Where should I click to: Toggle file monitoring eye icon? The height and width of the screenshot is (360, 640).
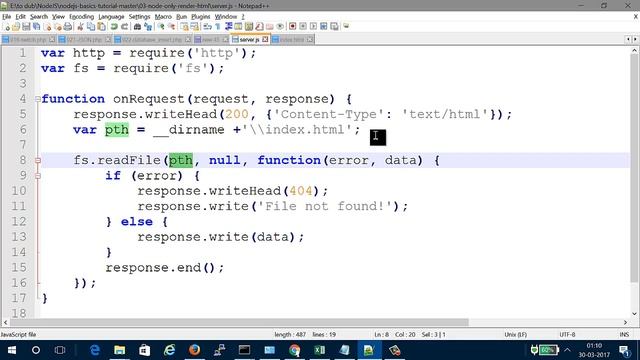click(281, 27)
